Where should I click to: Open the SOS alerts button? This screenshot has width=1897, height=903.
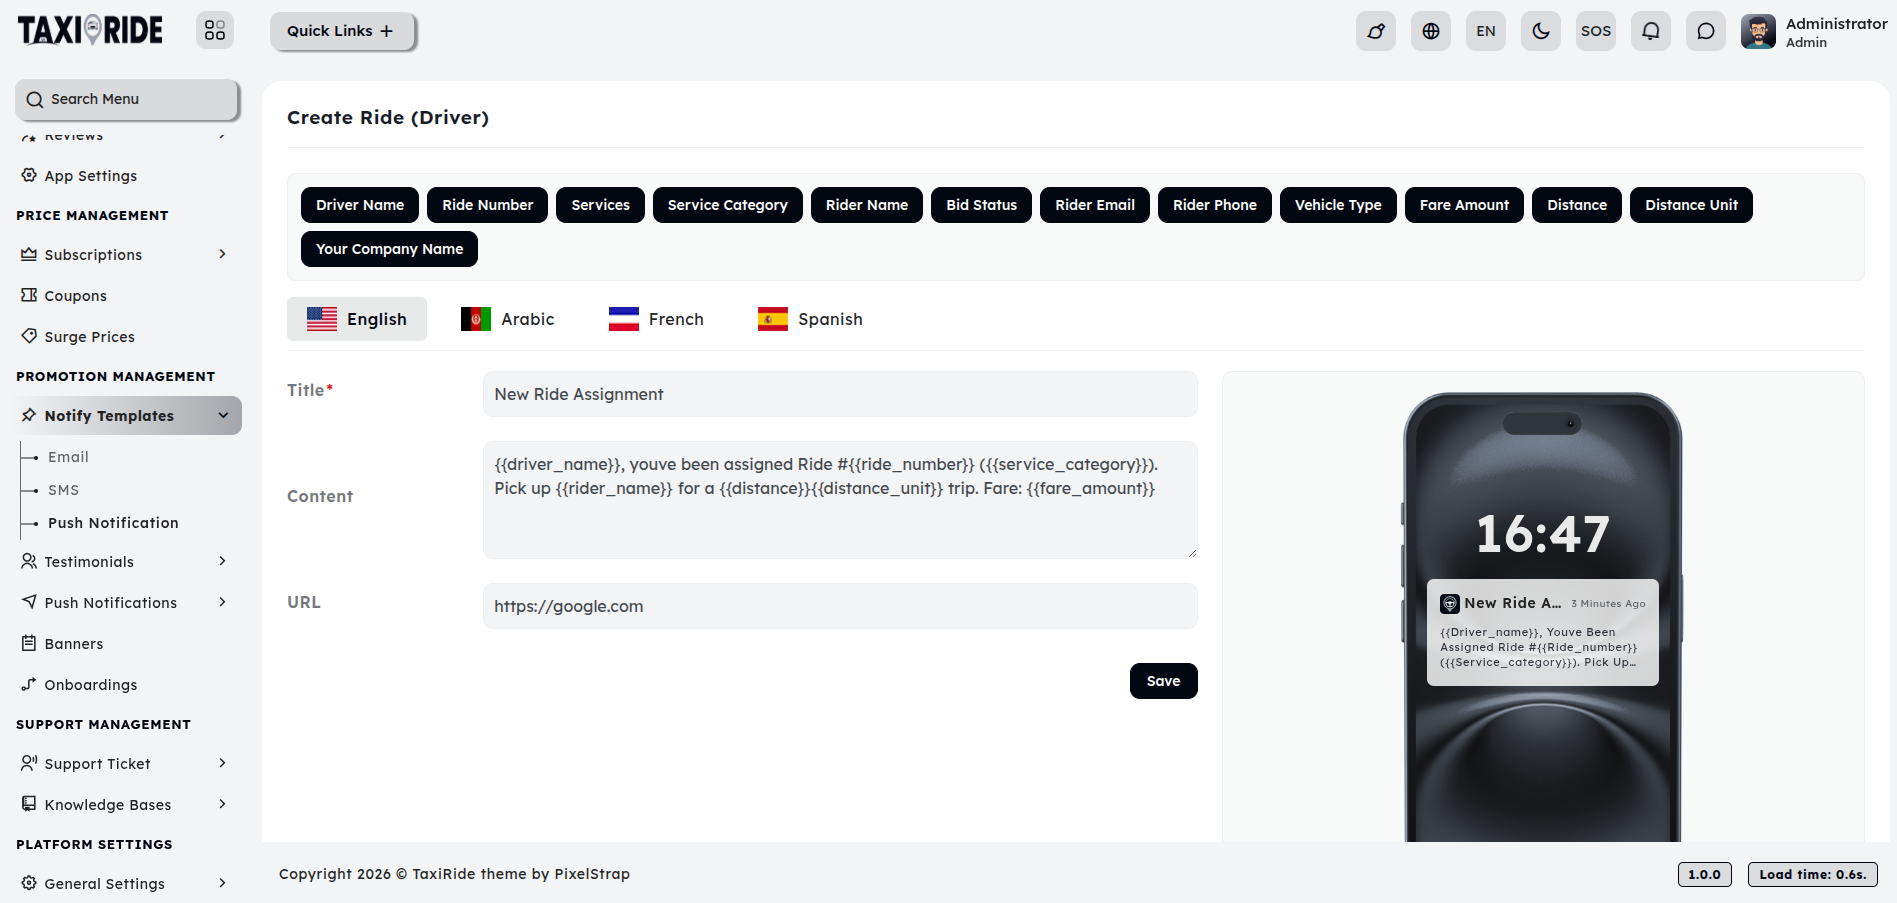pos(1596,31)
